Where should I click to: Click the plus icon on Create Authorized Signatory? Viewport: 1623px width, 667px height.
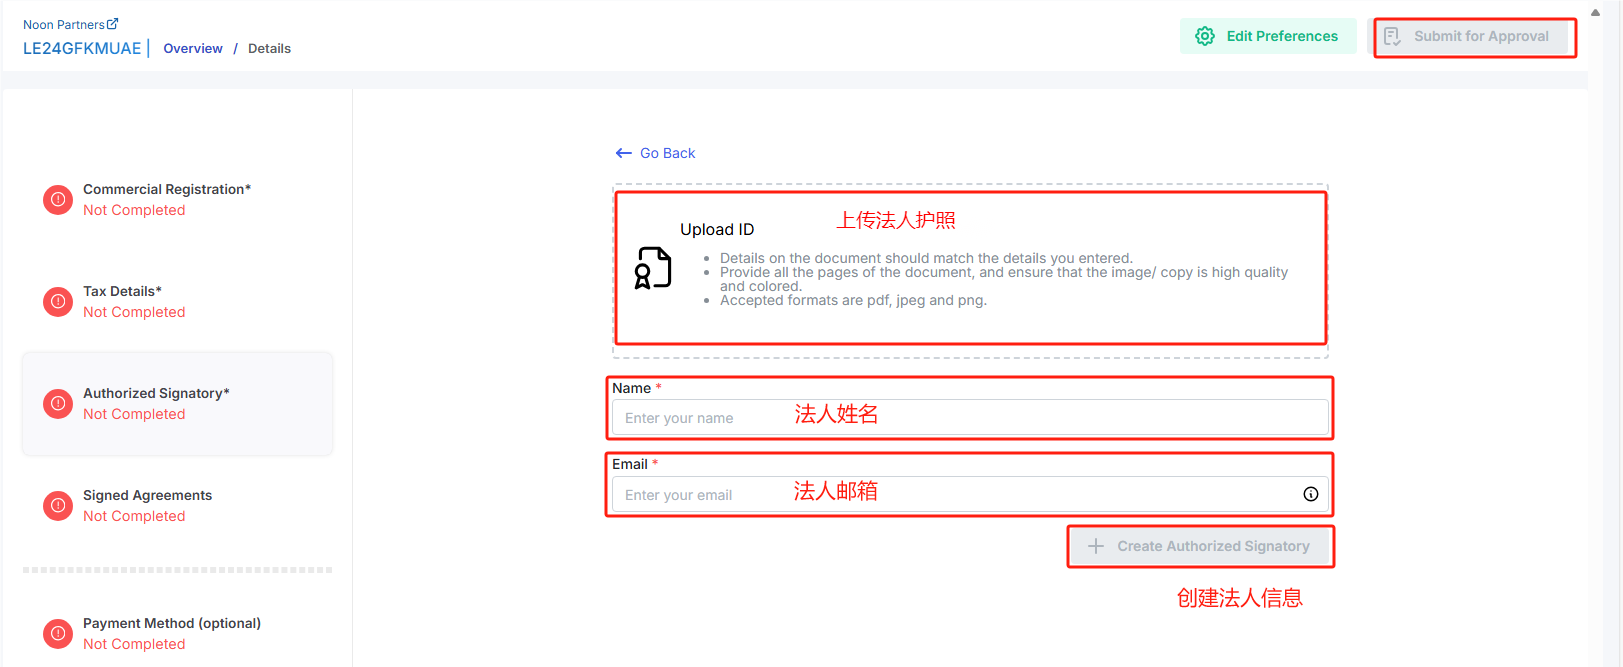pos(1096,546)
